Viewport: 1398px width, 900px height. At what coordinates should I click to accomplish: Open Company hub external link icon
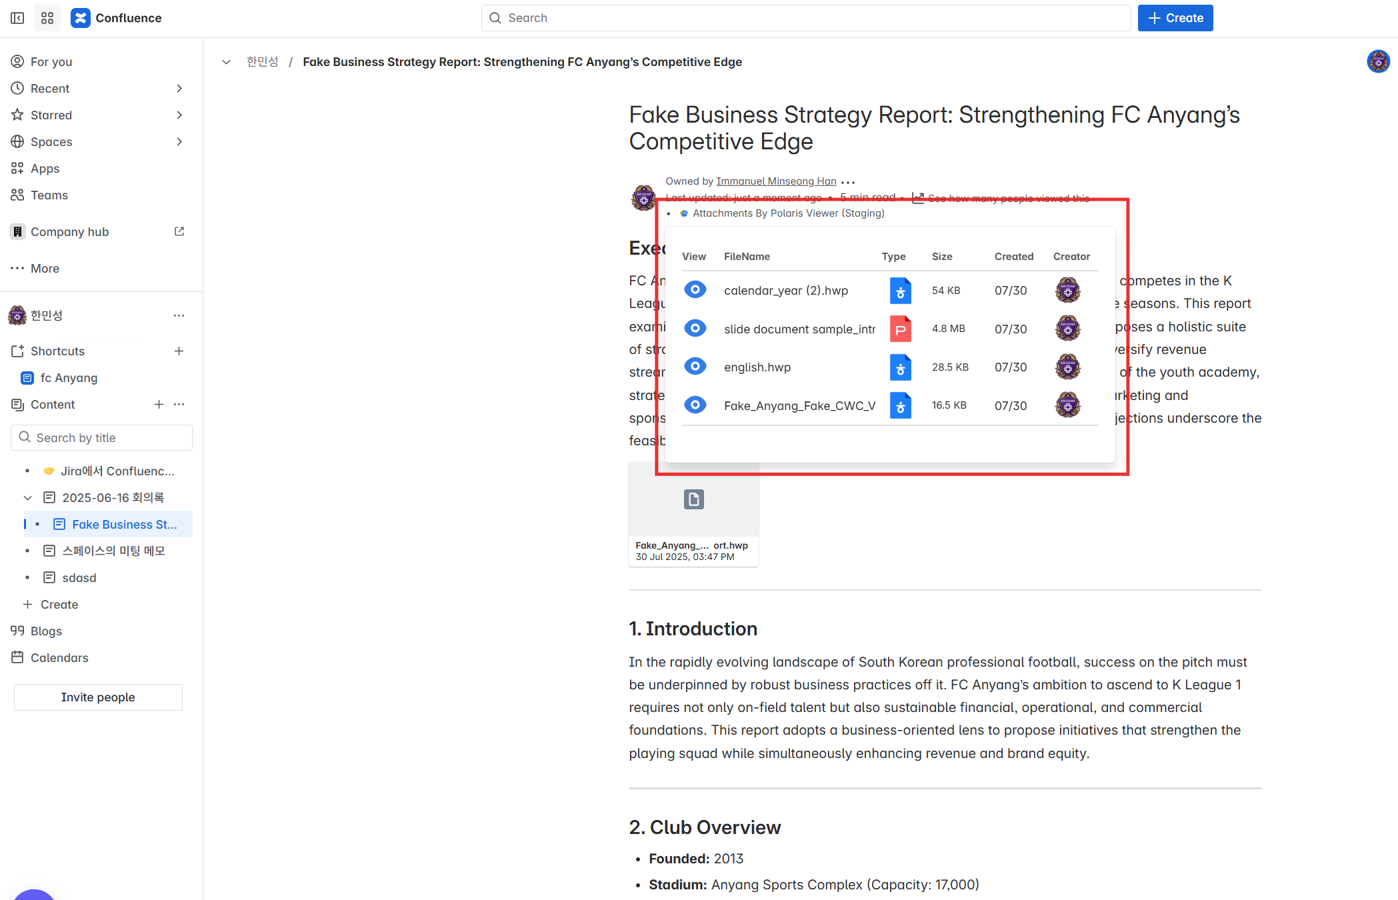click(179, 232)
